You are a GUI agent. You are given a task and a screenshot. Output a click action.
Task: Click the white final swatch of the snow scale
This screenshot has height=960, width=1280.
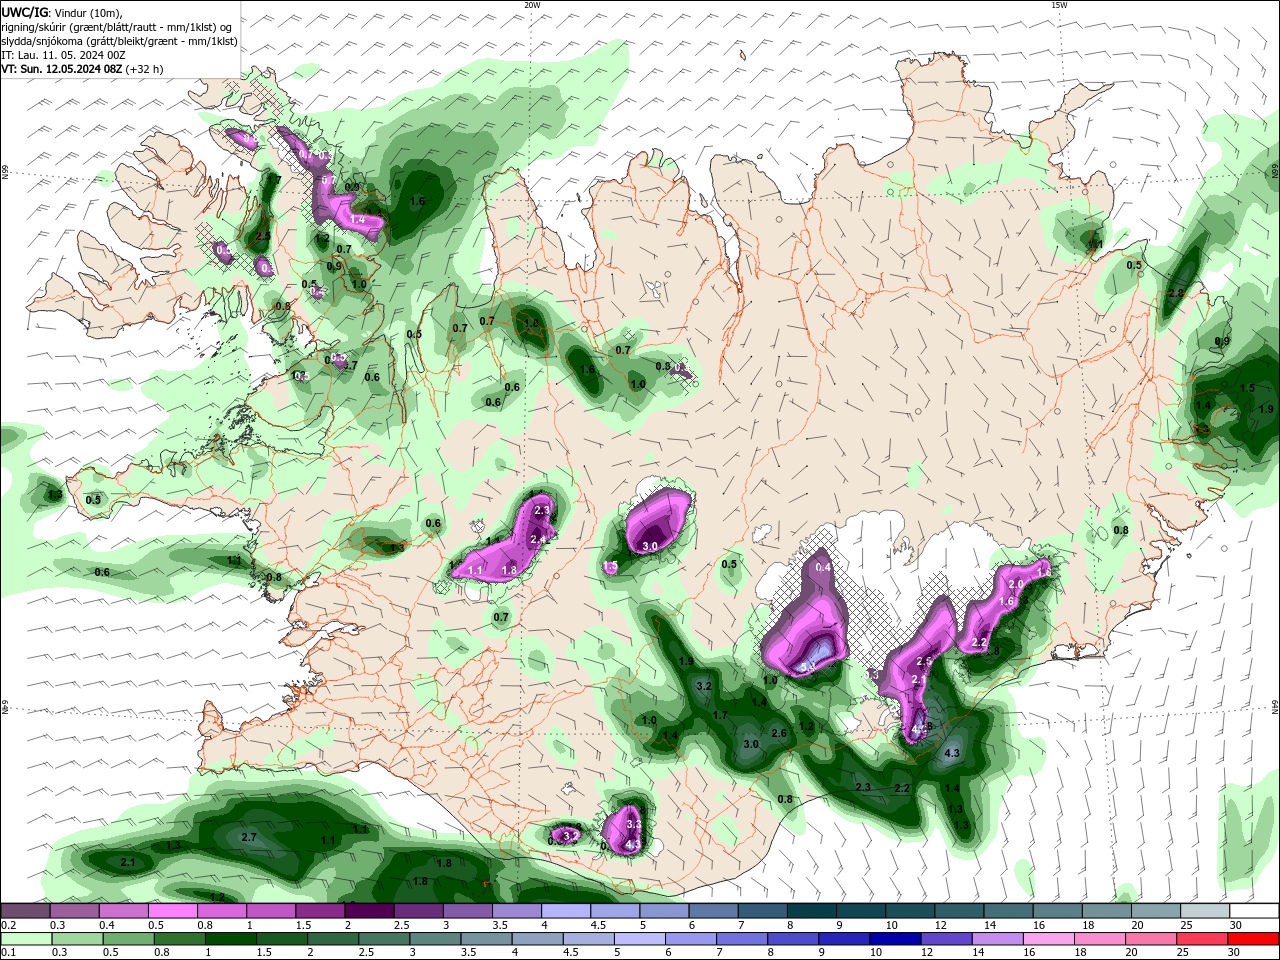pyautogui.click(x=1254, y=911)
